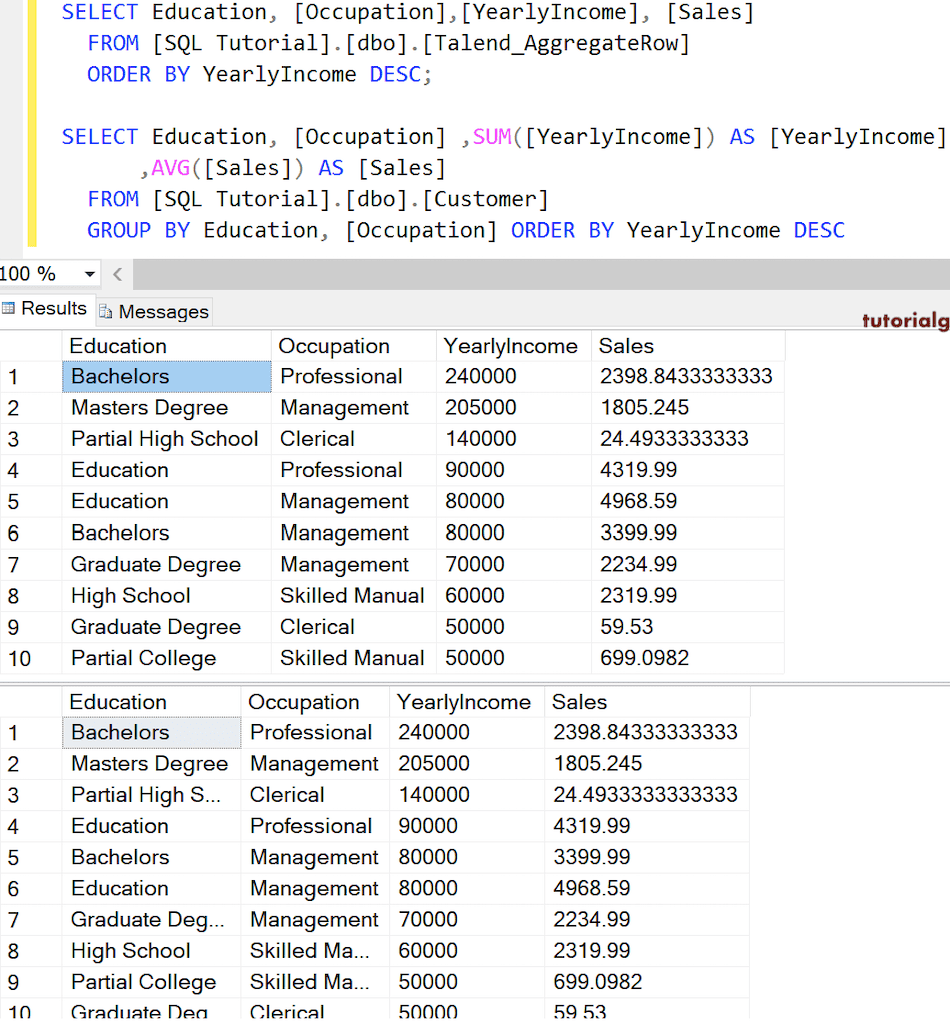This screenshot has height=1024, width=950.
Task: Click the SELECT keyword in the first query
Action: point(98,12)
